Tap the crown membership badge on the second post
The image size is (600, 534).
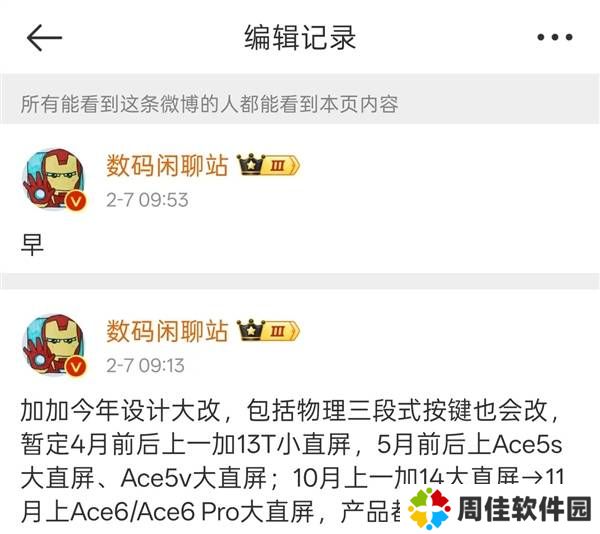tap(251, 330)
